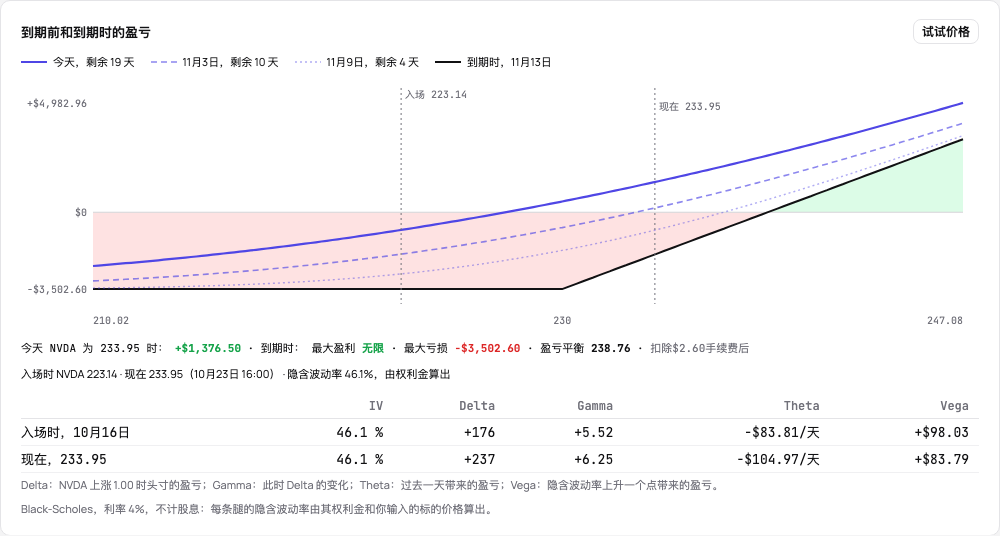Click the $0 y-axis label
The width and height of the screenshot is (1000, 536).
[x=81, y=212]
